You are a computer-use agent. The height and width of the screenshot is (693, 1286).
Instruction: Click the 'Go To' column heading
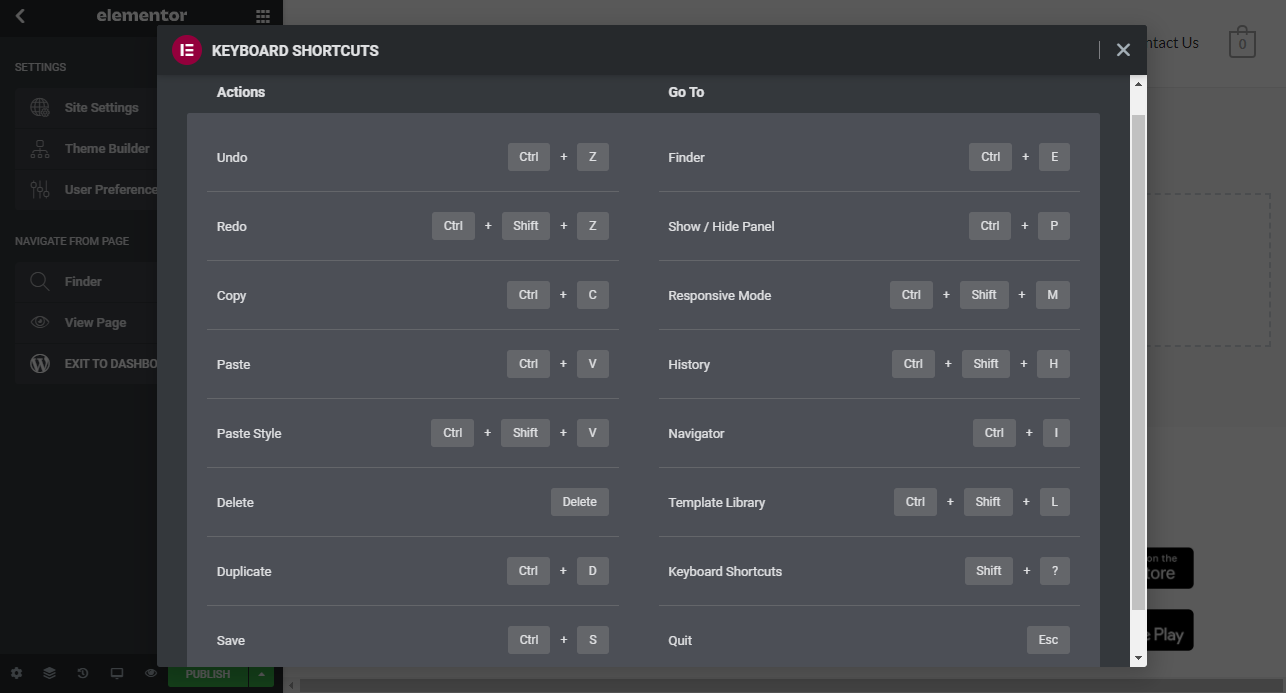686,92
